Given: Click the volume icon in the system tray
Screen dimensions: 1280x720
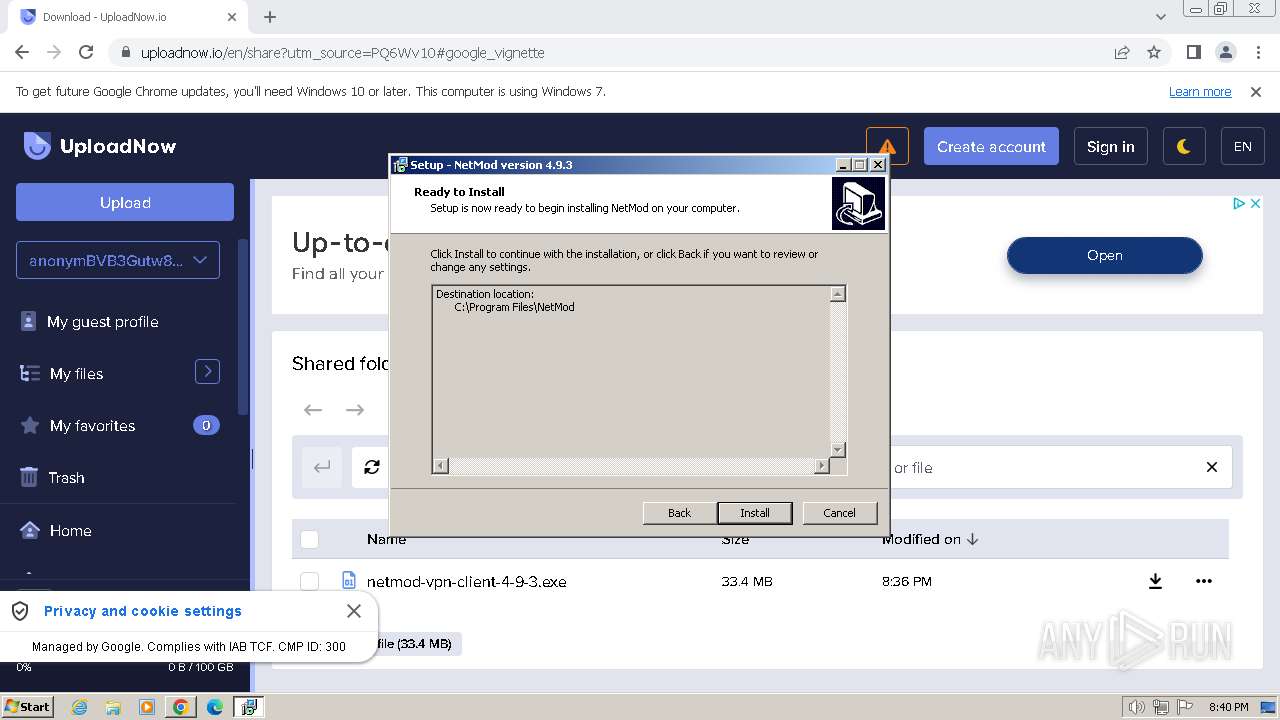Looking at the screenshot, I should [x=1136, y=707].
